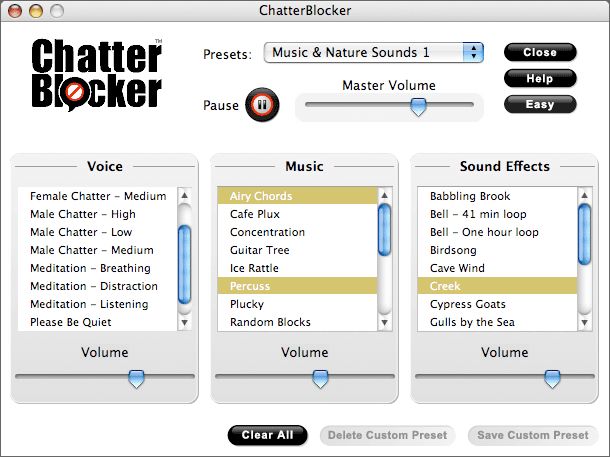This screenshot has width=610, height=457.
Task: Select Meditation - Listening voice
Action: click(x=98, y=304)
